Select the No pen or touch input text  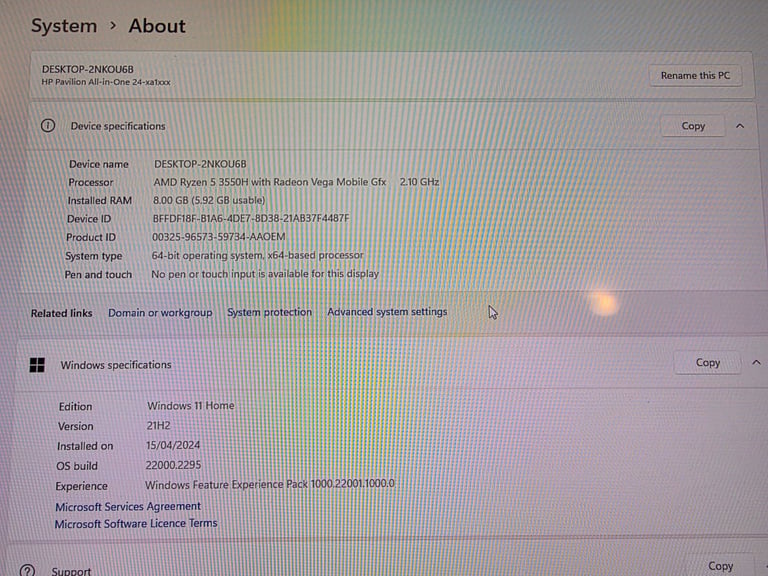[265, 274]
